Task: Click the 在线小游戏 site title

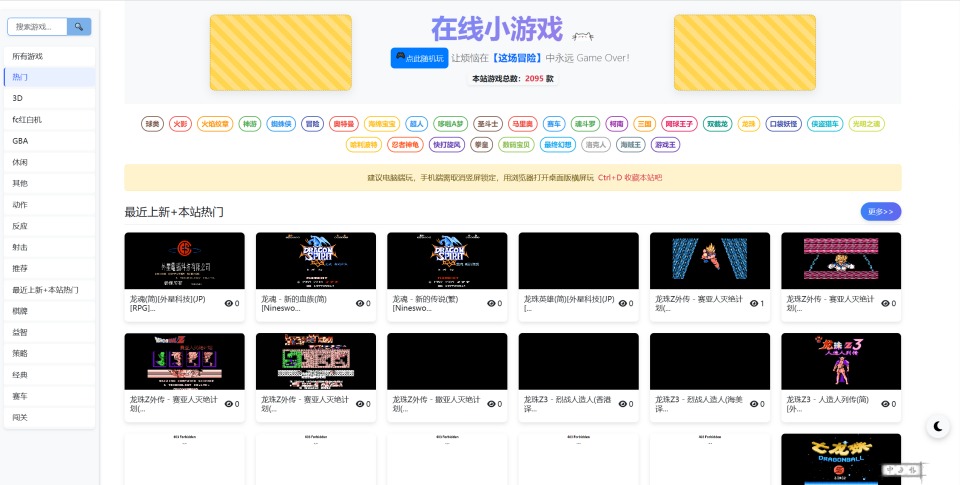Action: click(497, 28)
